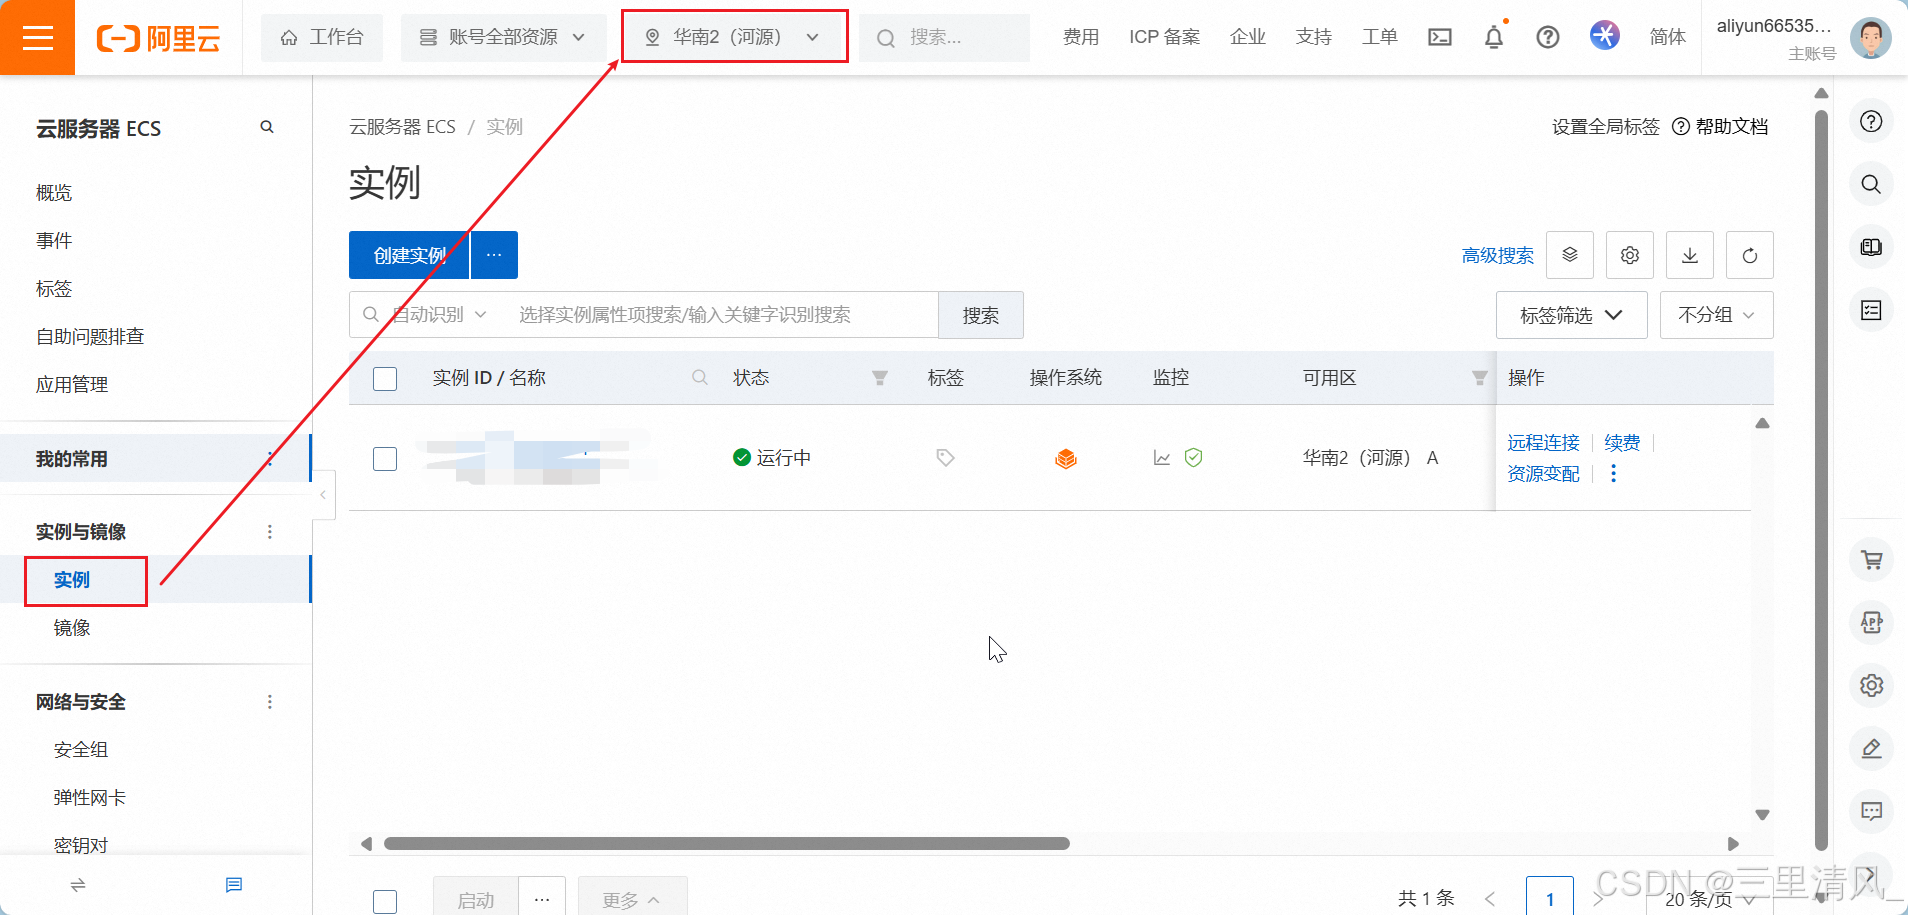Screen dimensions: 1908x915
Task: Open the top bar help question icon
Action: [x=1548, y=37]
